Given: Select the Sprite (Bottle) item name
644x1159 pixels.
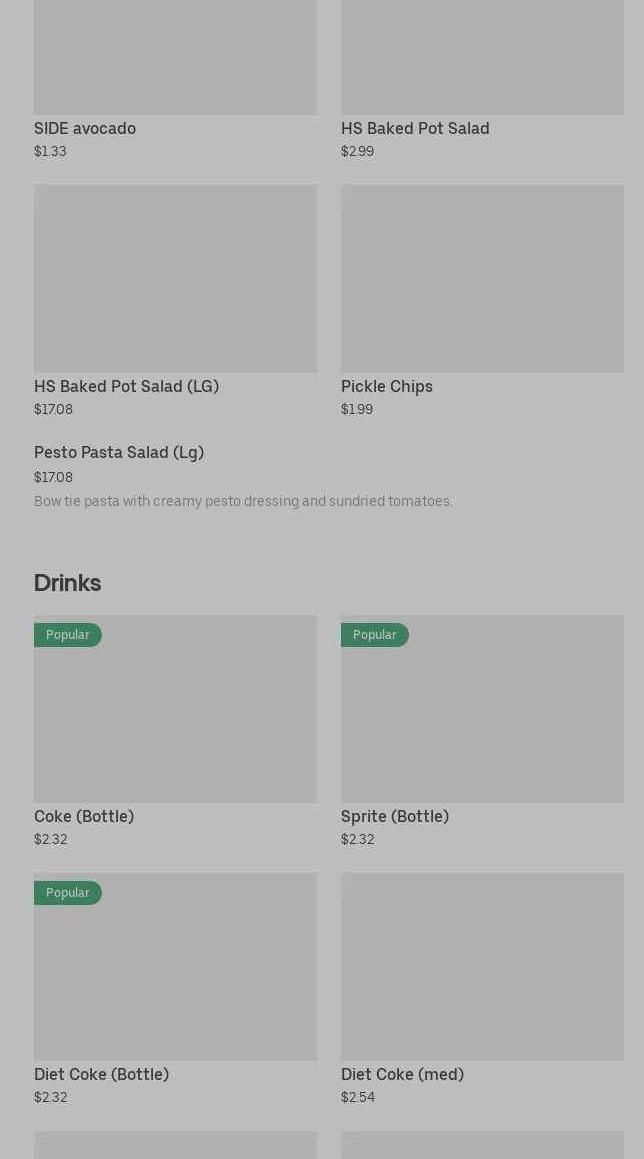Looking at the screenshot, I should (395, 817).
